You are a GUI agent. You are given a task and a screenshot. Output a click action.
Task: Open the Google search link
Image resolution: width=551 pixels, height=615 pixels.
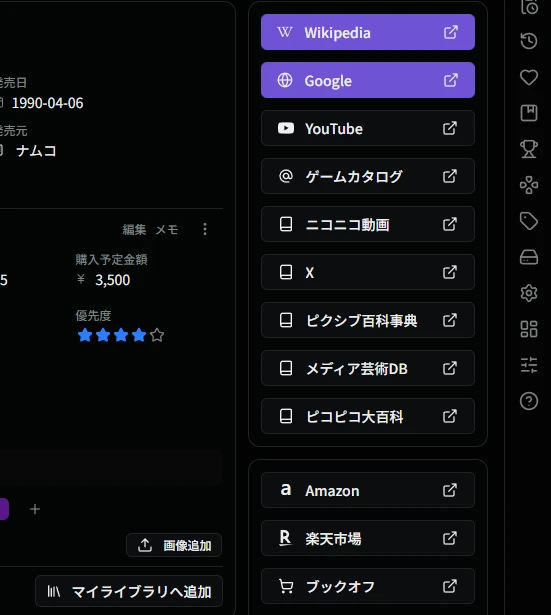(x=368, y=80)
